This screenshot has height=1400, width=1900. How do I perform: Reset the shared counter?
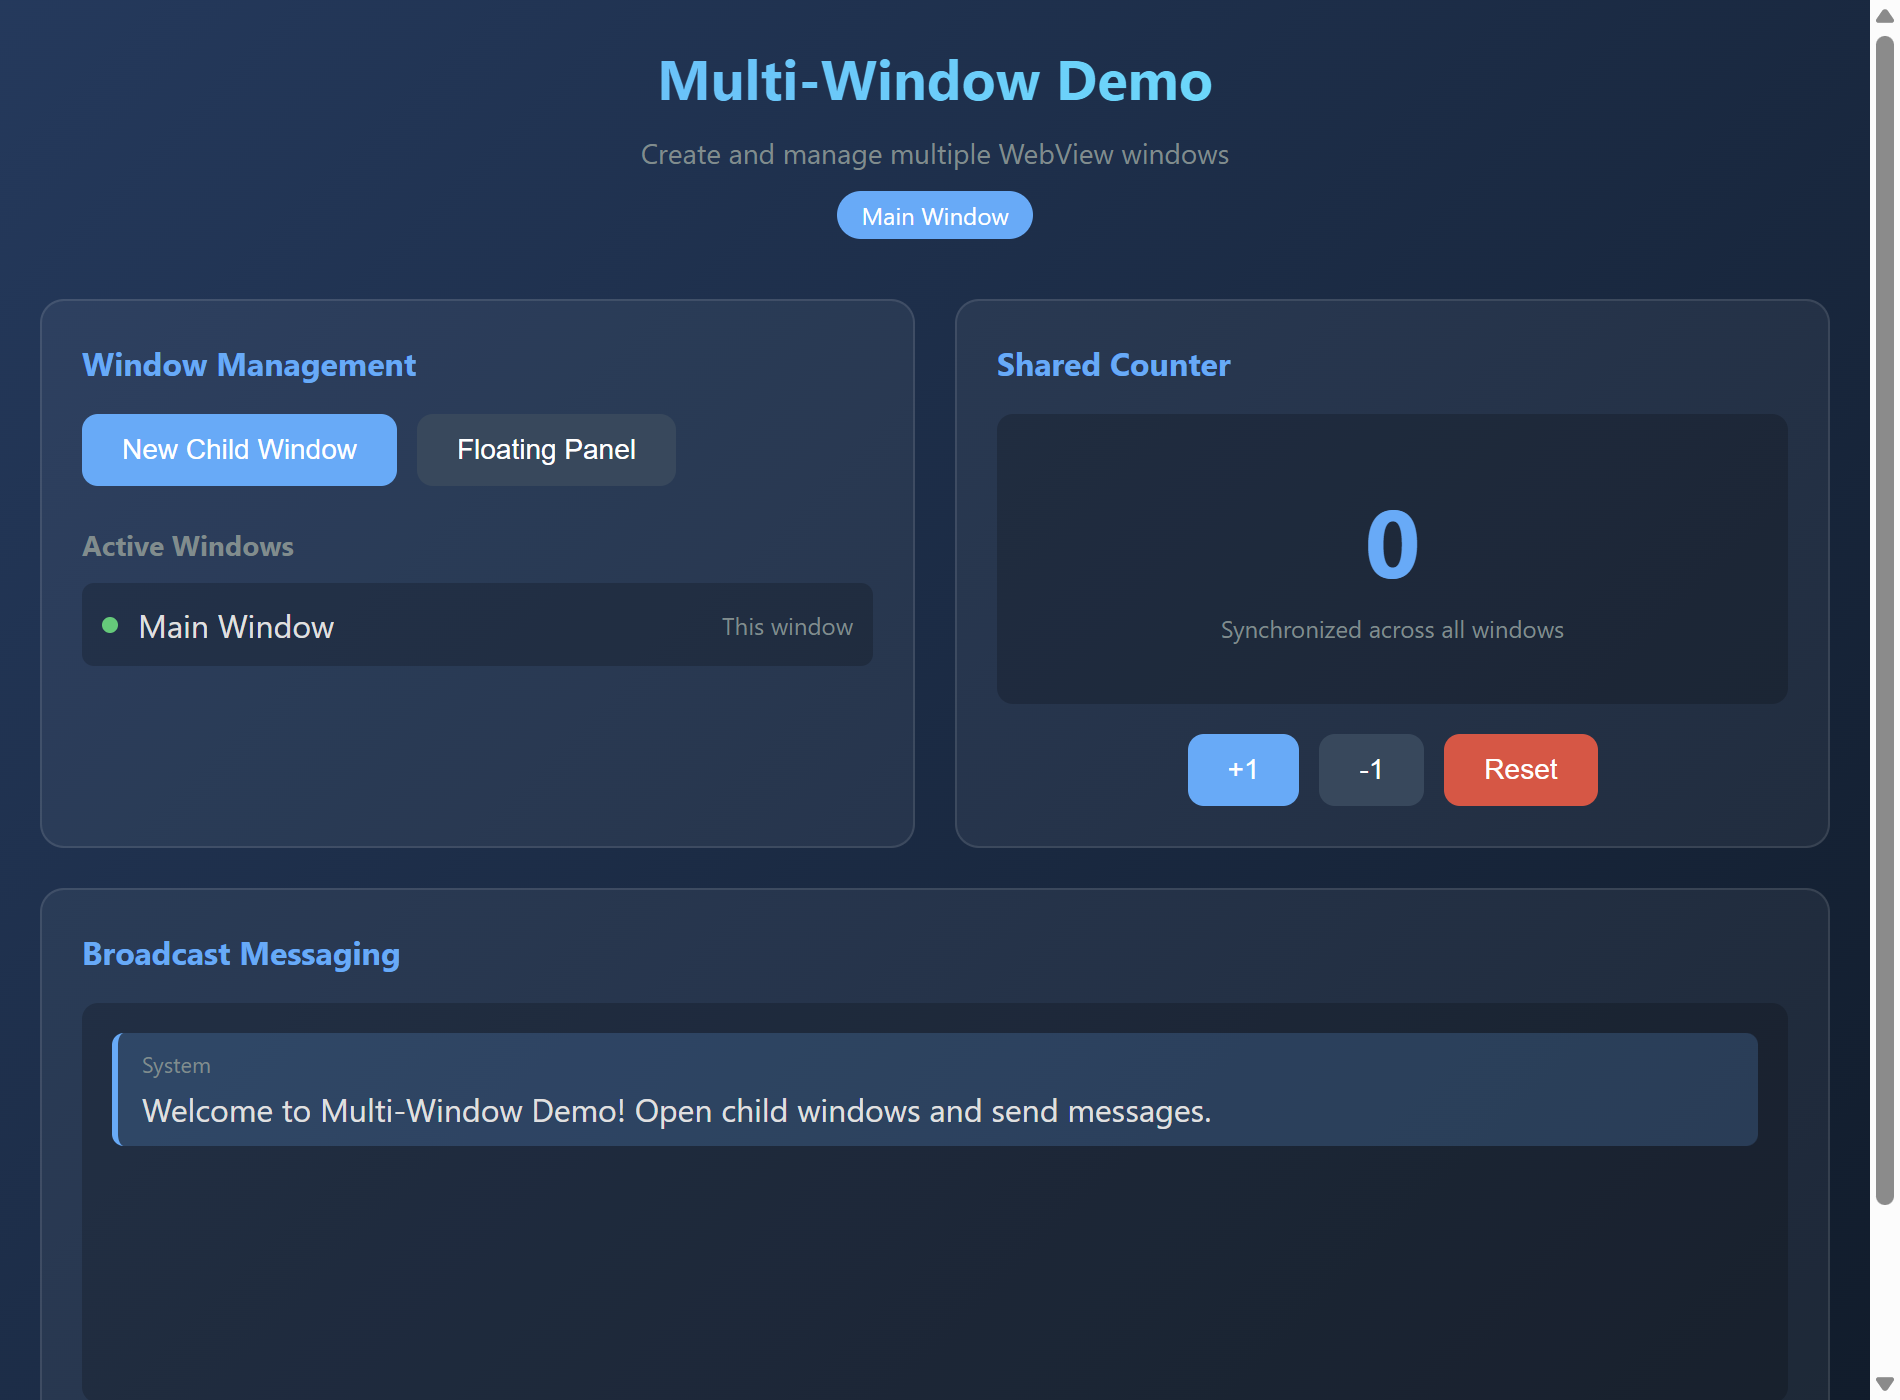1520,770
